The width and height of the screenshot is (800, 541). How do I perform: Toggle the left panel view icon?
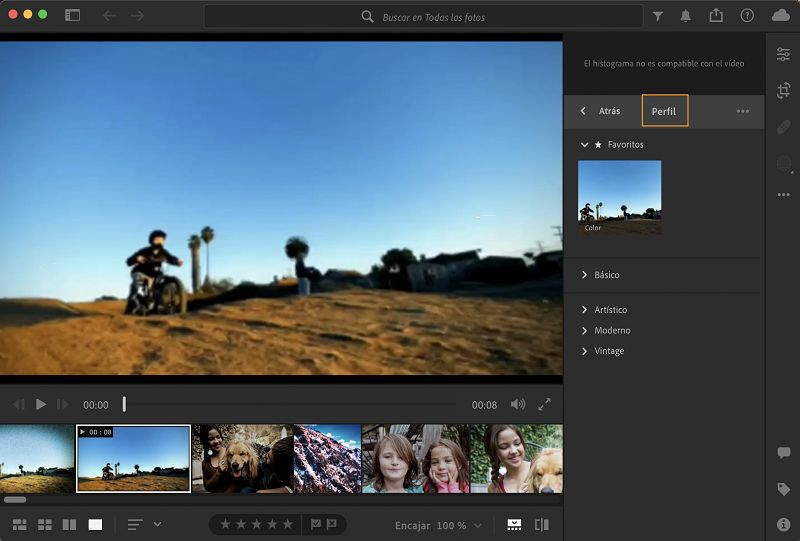(72, 15)
